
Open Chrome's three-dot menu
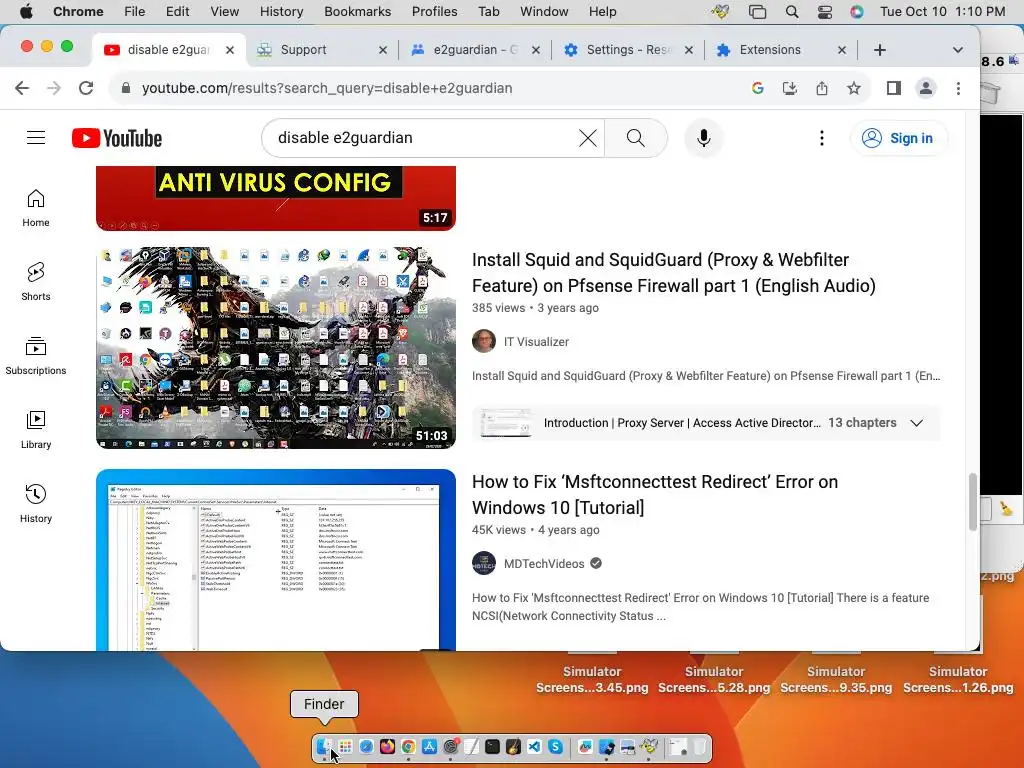pos(958,88)
